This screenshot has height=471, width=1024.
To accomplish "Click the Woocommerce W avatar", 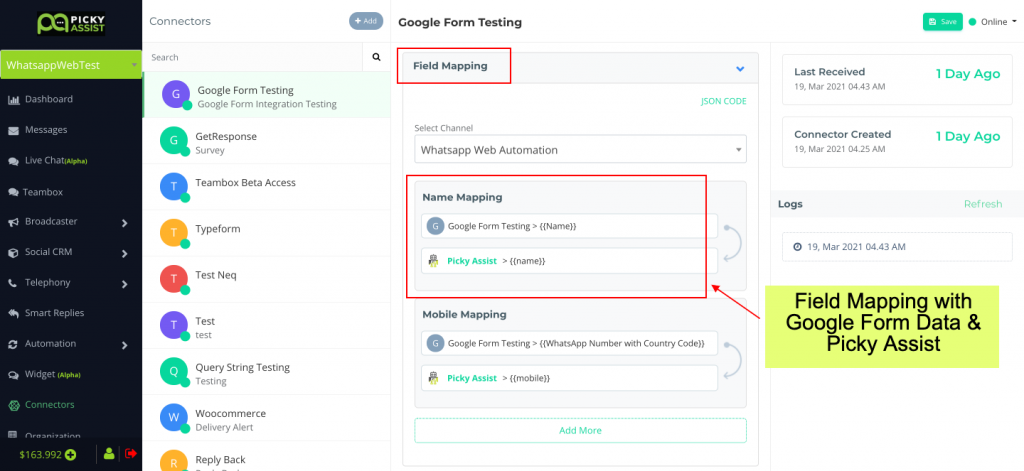I will pyautogui.click(x=174, y=417).
